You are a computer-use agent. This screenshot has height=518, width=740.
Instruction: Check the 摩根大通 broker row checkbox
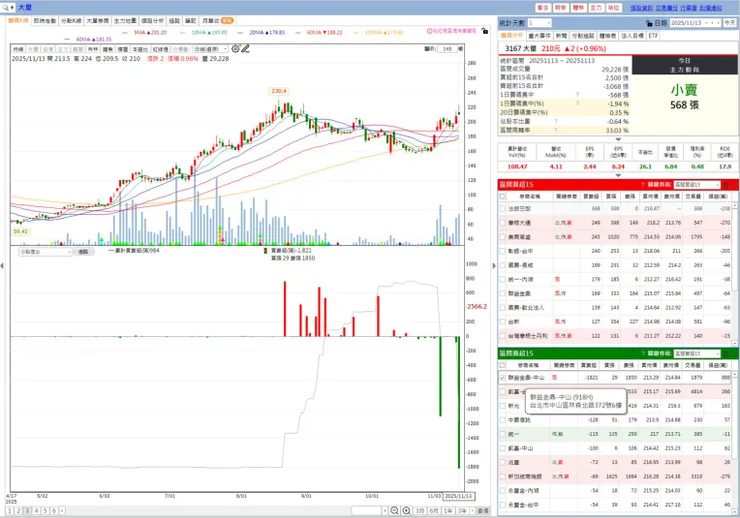point(503,223)
